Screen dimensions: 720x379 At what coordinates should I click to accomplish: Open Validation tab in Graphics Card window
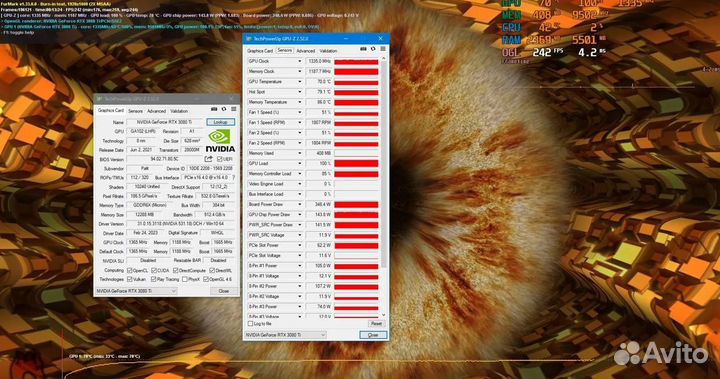tap(179, 111)
